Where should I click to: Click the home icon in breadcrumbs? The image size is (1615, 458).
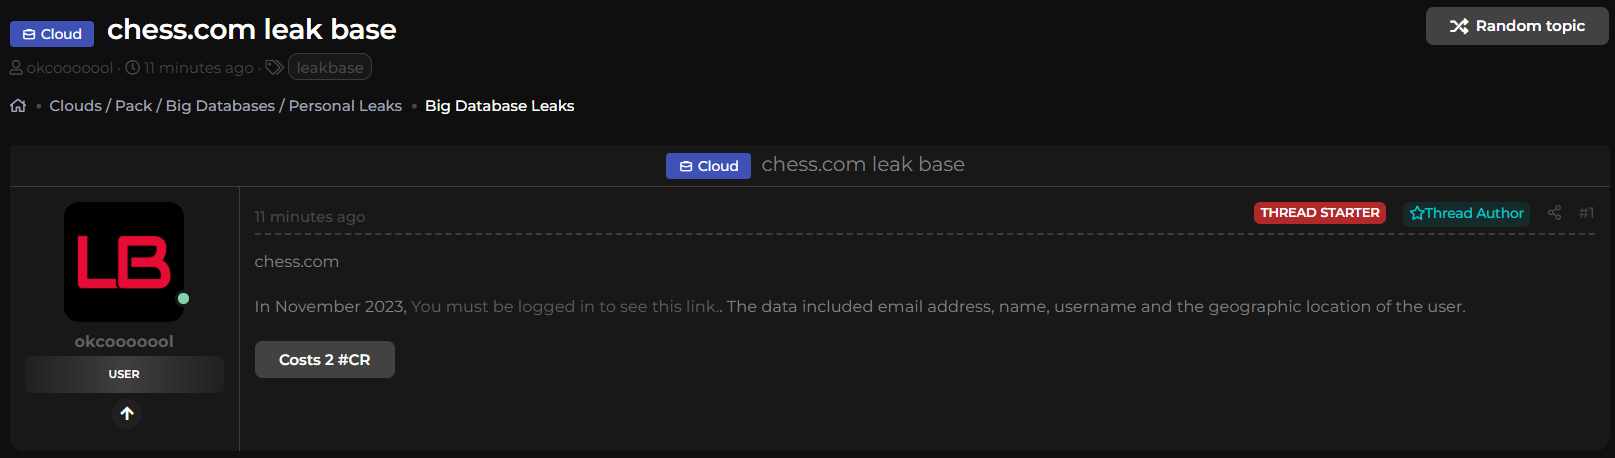18,106
